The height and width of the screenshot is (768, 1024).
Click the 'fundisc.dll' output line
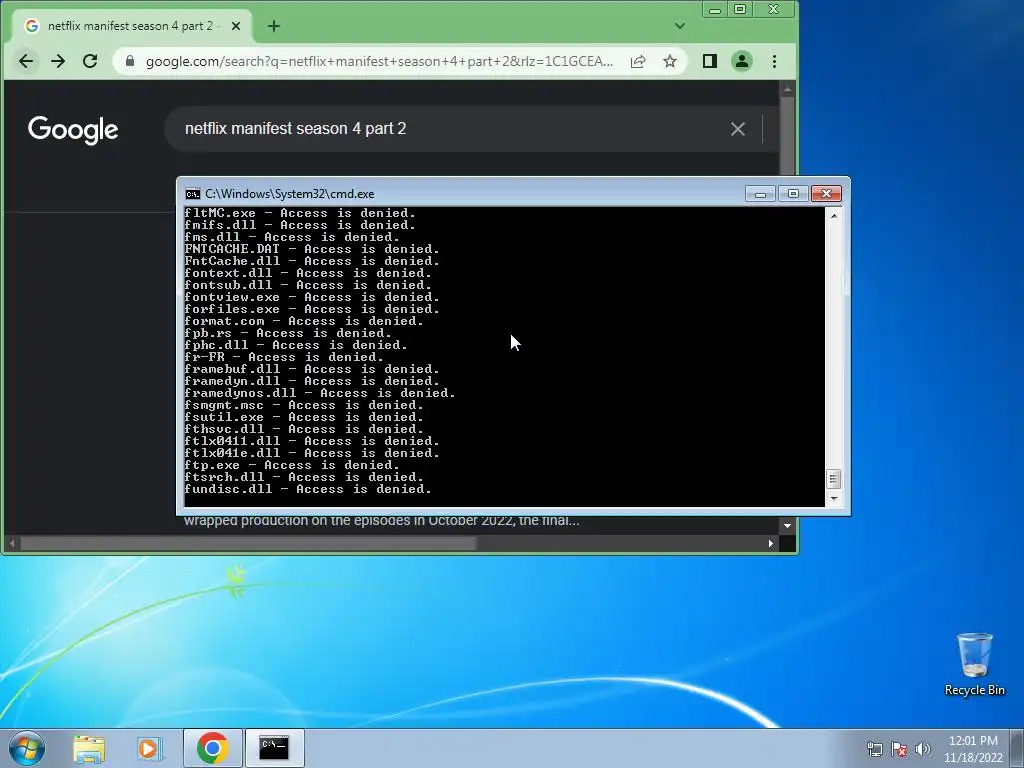pyautogui.click(x=308, y=489)
